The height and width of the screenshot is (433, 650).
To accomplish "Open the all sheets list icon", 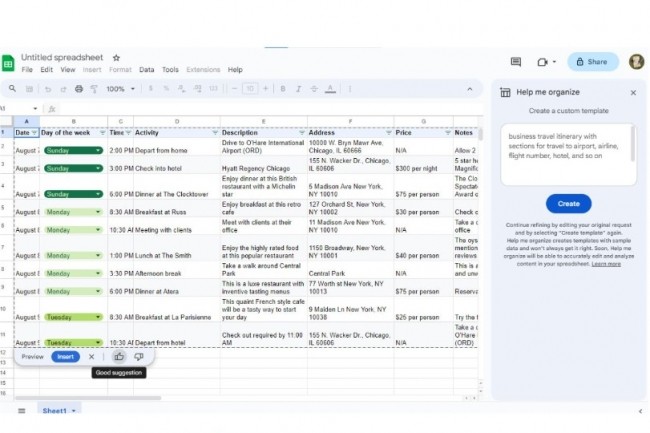I will pyautogui.click(x=21, y=411).
